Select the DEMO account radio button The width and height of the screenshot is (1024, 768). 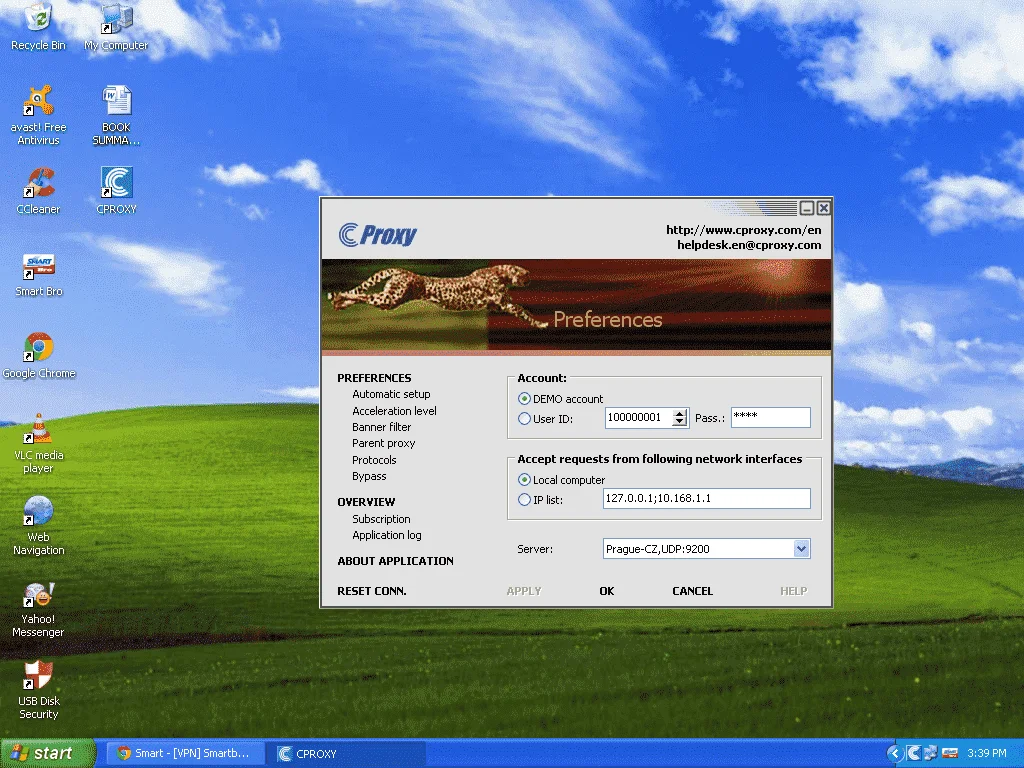pyautogui.click(x=524, y=398)
